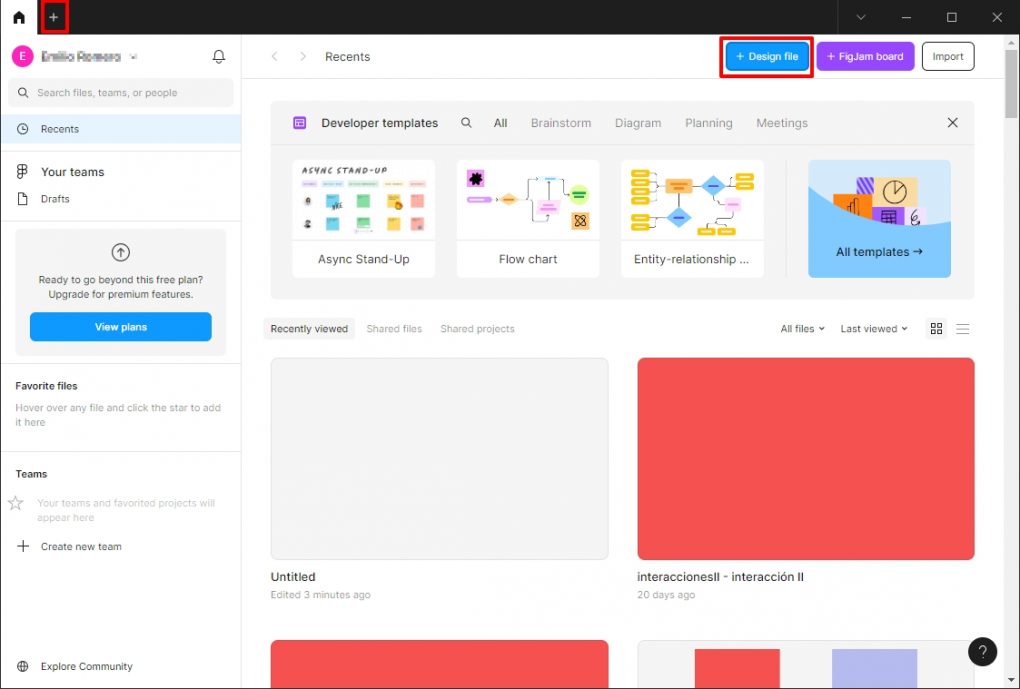
Task: Expand the All files dropdown
Action: pos(802,329)
